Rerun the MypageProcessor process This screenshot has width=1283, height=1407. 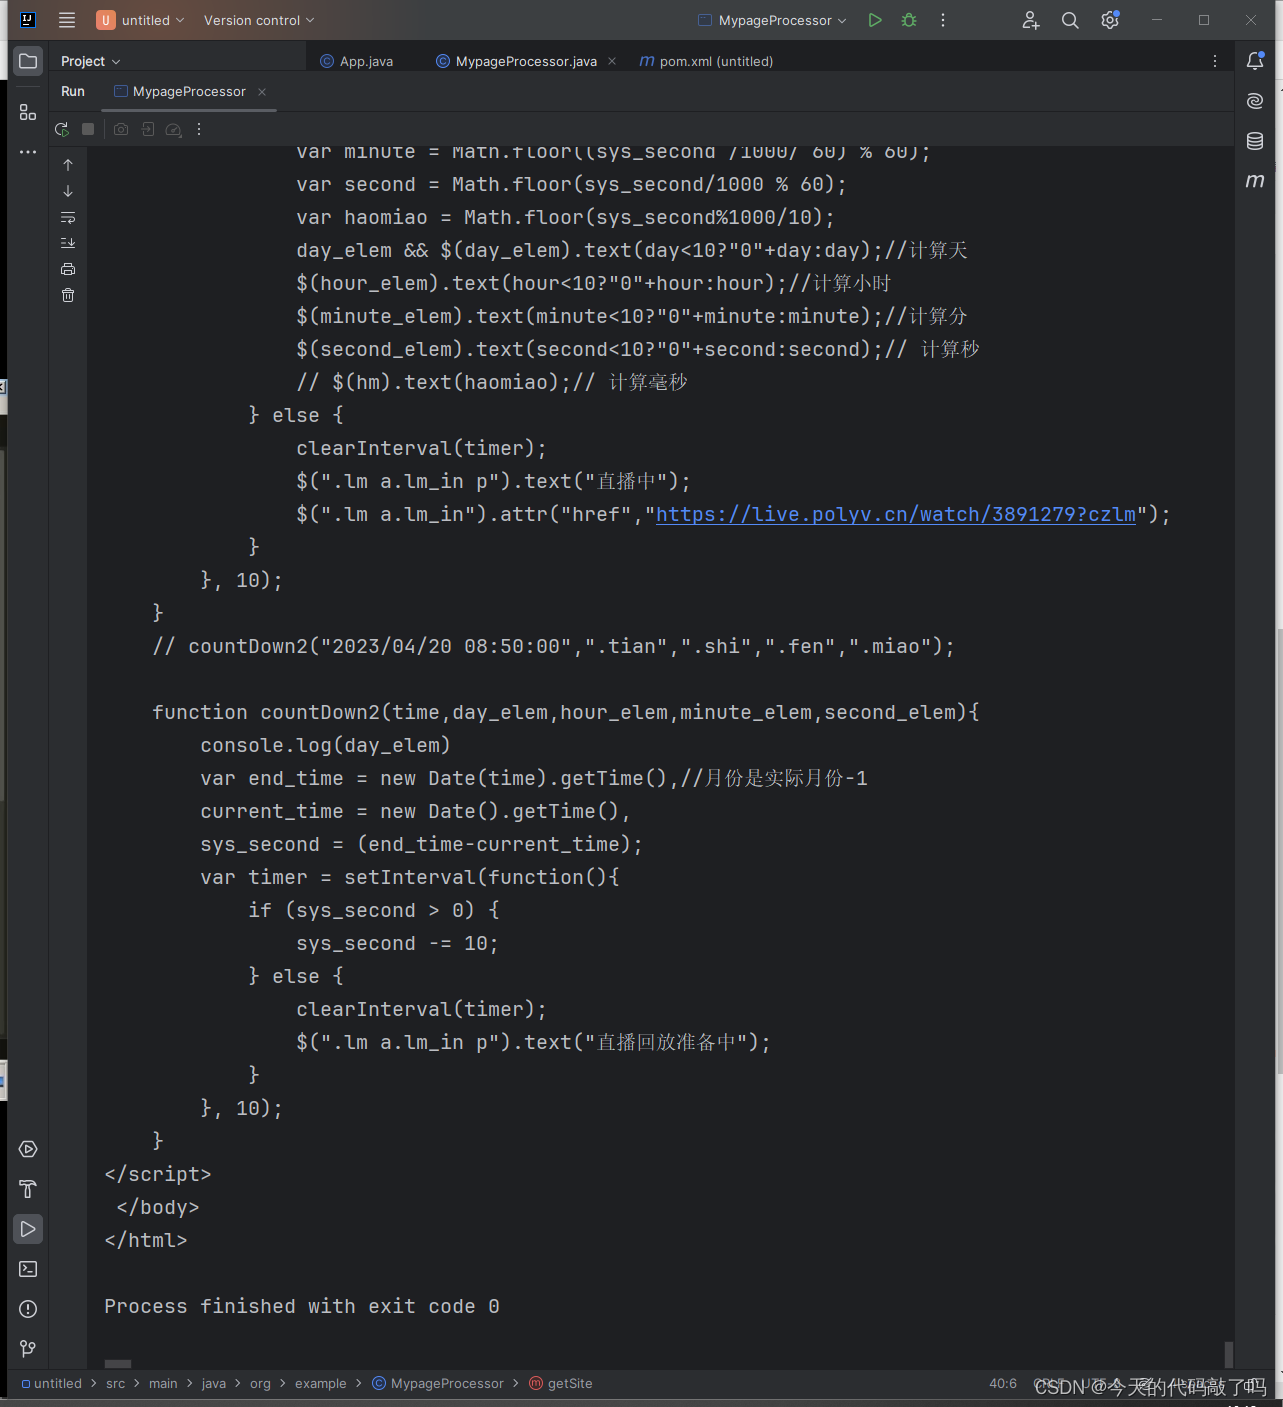[62, 129]
